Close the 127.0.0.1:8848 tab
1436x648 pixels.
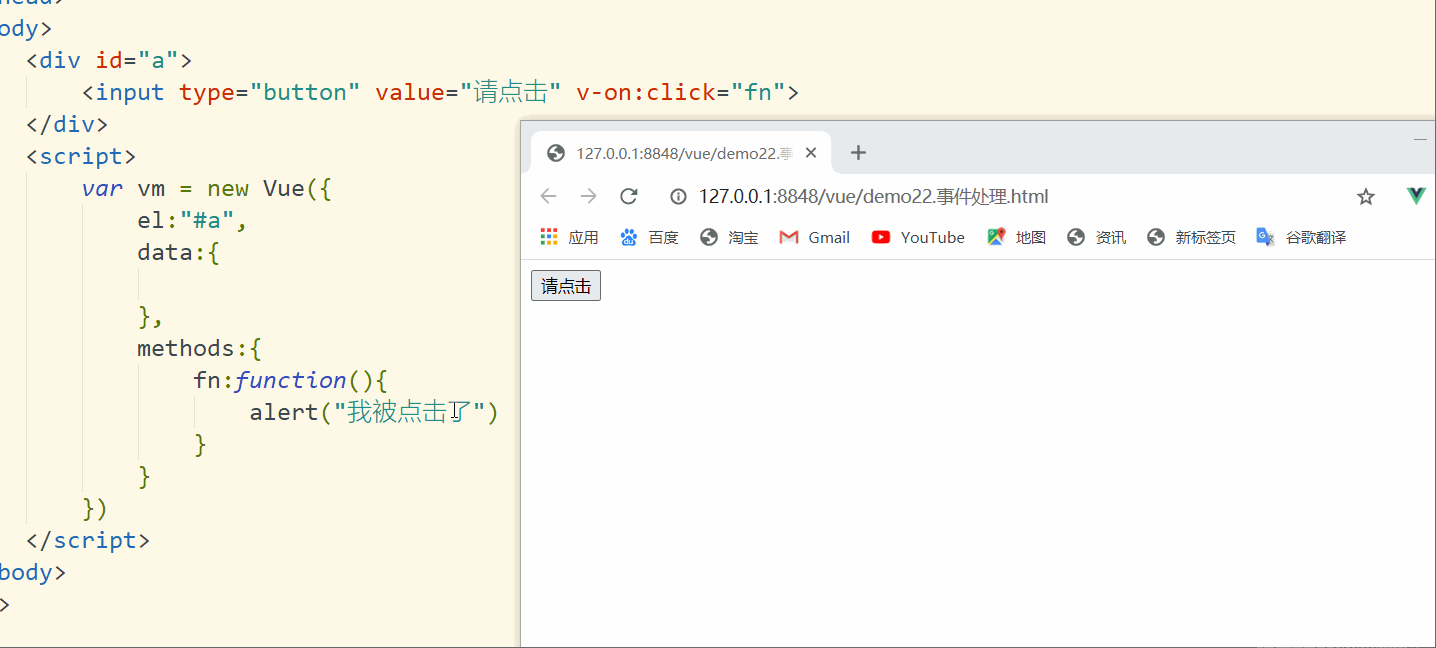coord(811,153)
